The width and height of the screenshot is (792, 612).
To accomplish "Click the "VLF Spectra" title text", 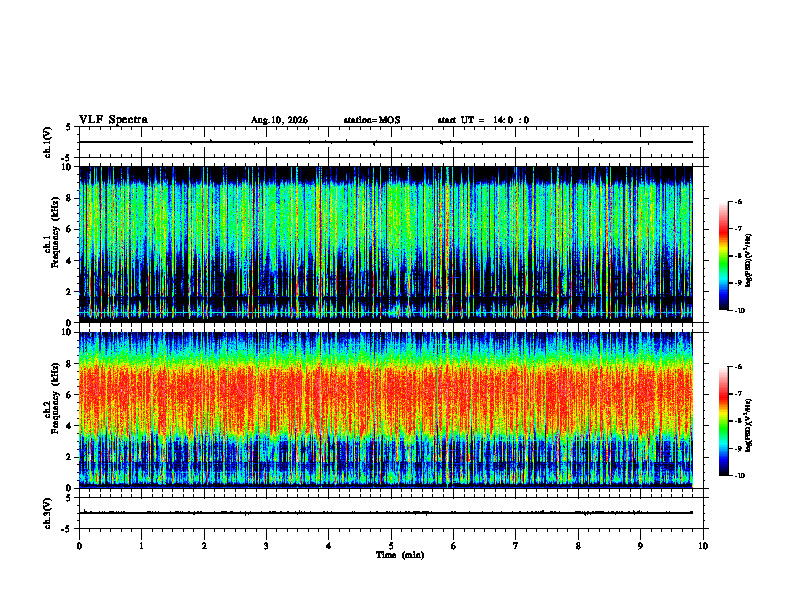I will pos(113,120).
